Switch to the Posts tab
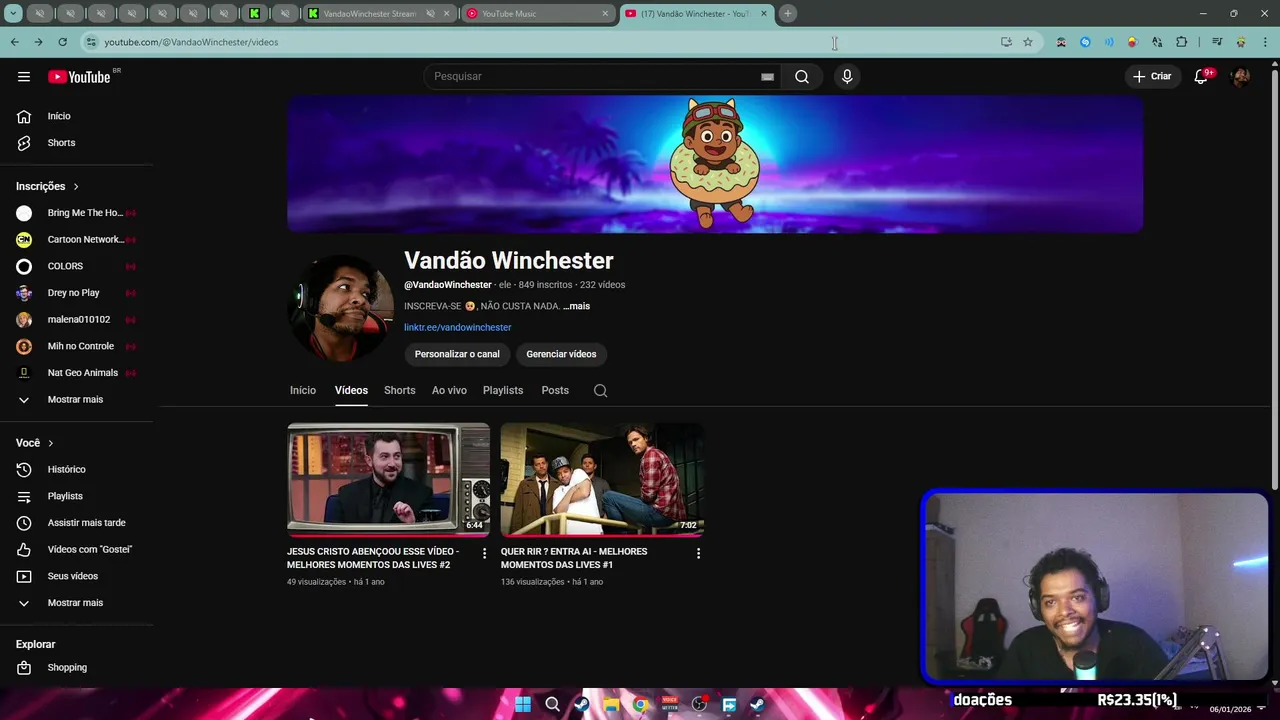This screenshot has height=720, width=1280. click(555, 390)
